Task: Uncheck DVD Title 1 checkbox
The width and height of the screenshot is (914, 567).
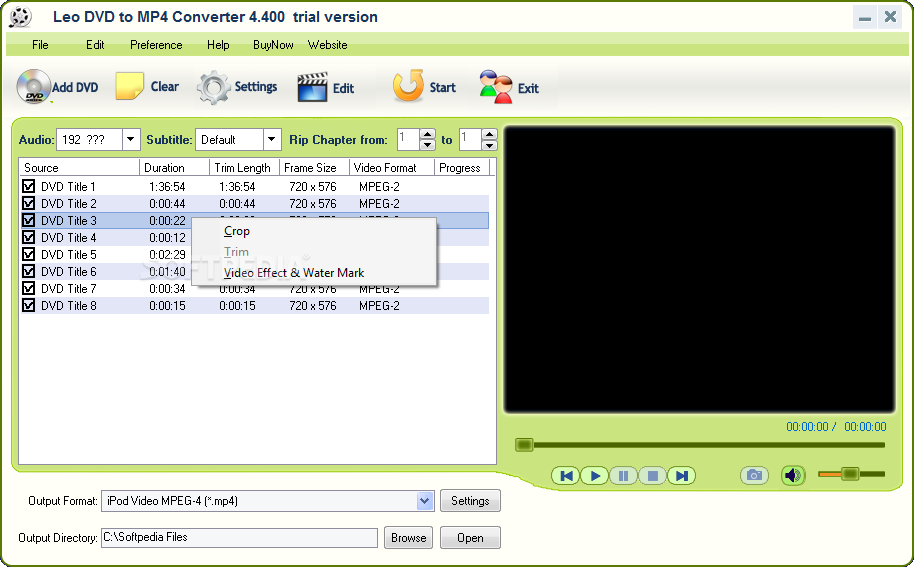Action: coord(28,186)
